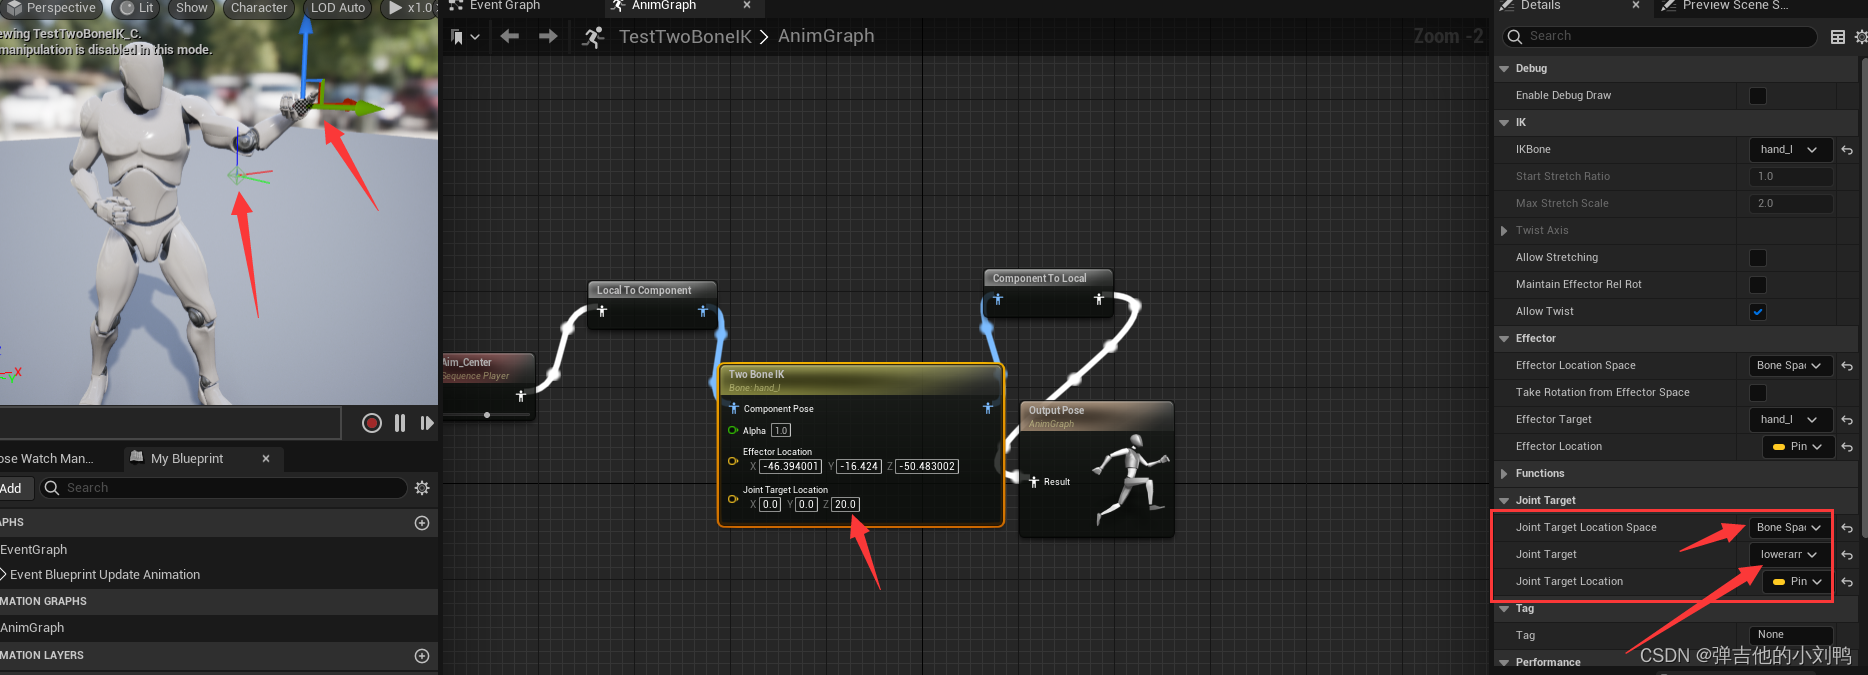Enable Debug Draw checkbox
Image resolution: width=1868 pixels, height=675 pixels.
coord(1757,96)
